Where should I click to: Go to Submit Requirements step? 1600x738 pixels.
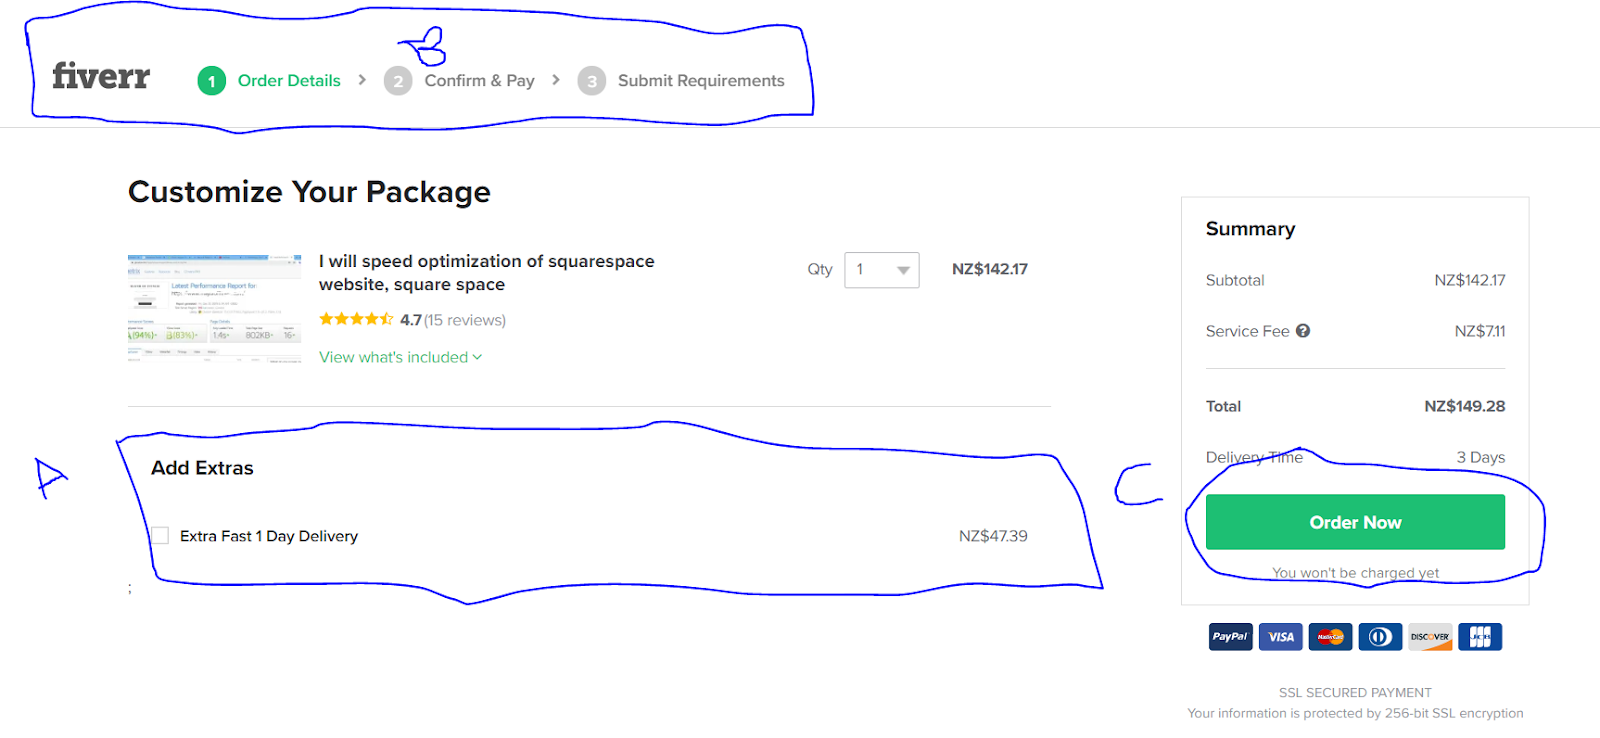pyautogui.click(x=701, y=81)
